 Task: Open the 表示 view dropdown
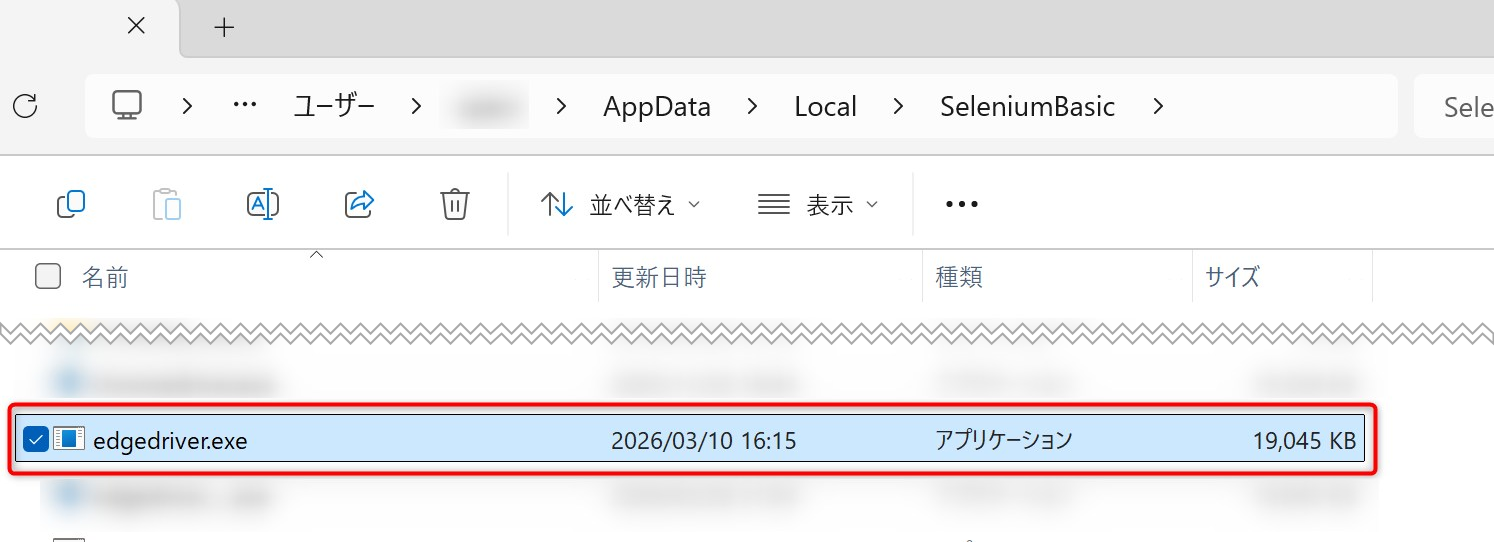818,205
